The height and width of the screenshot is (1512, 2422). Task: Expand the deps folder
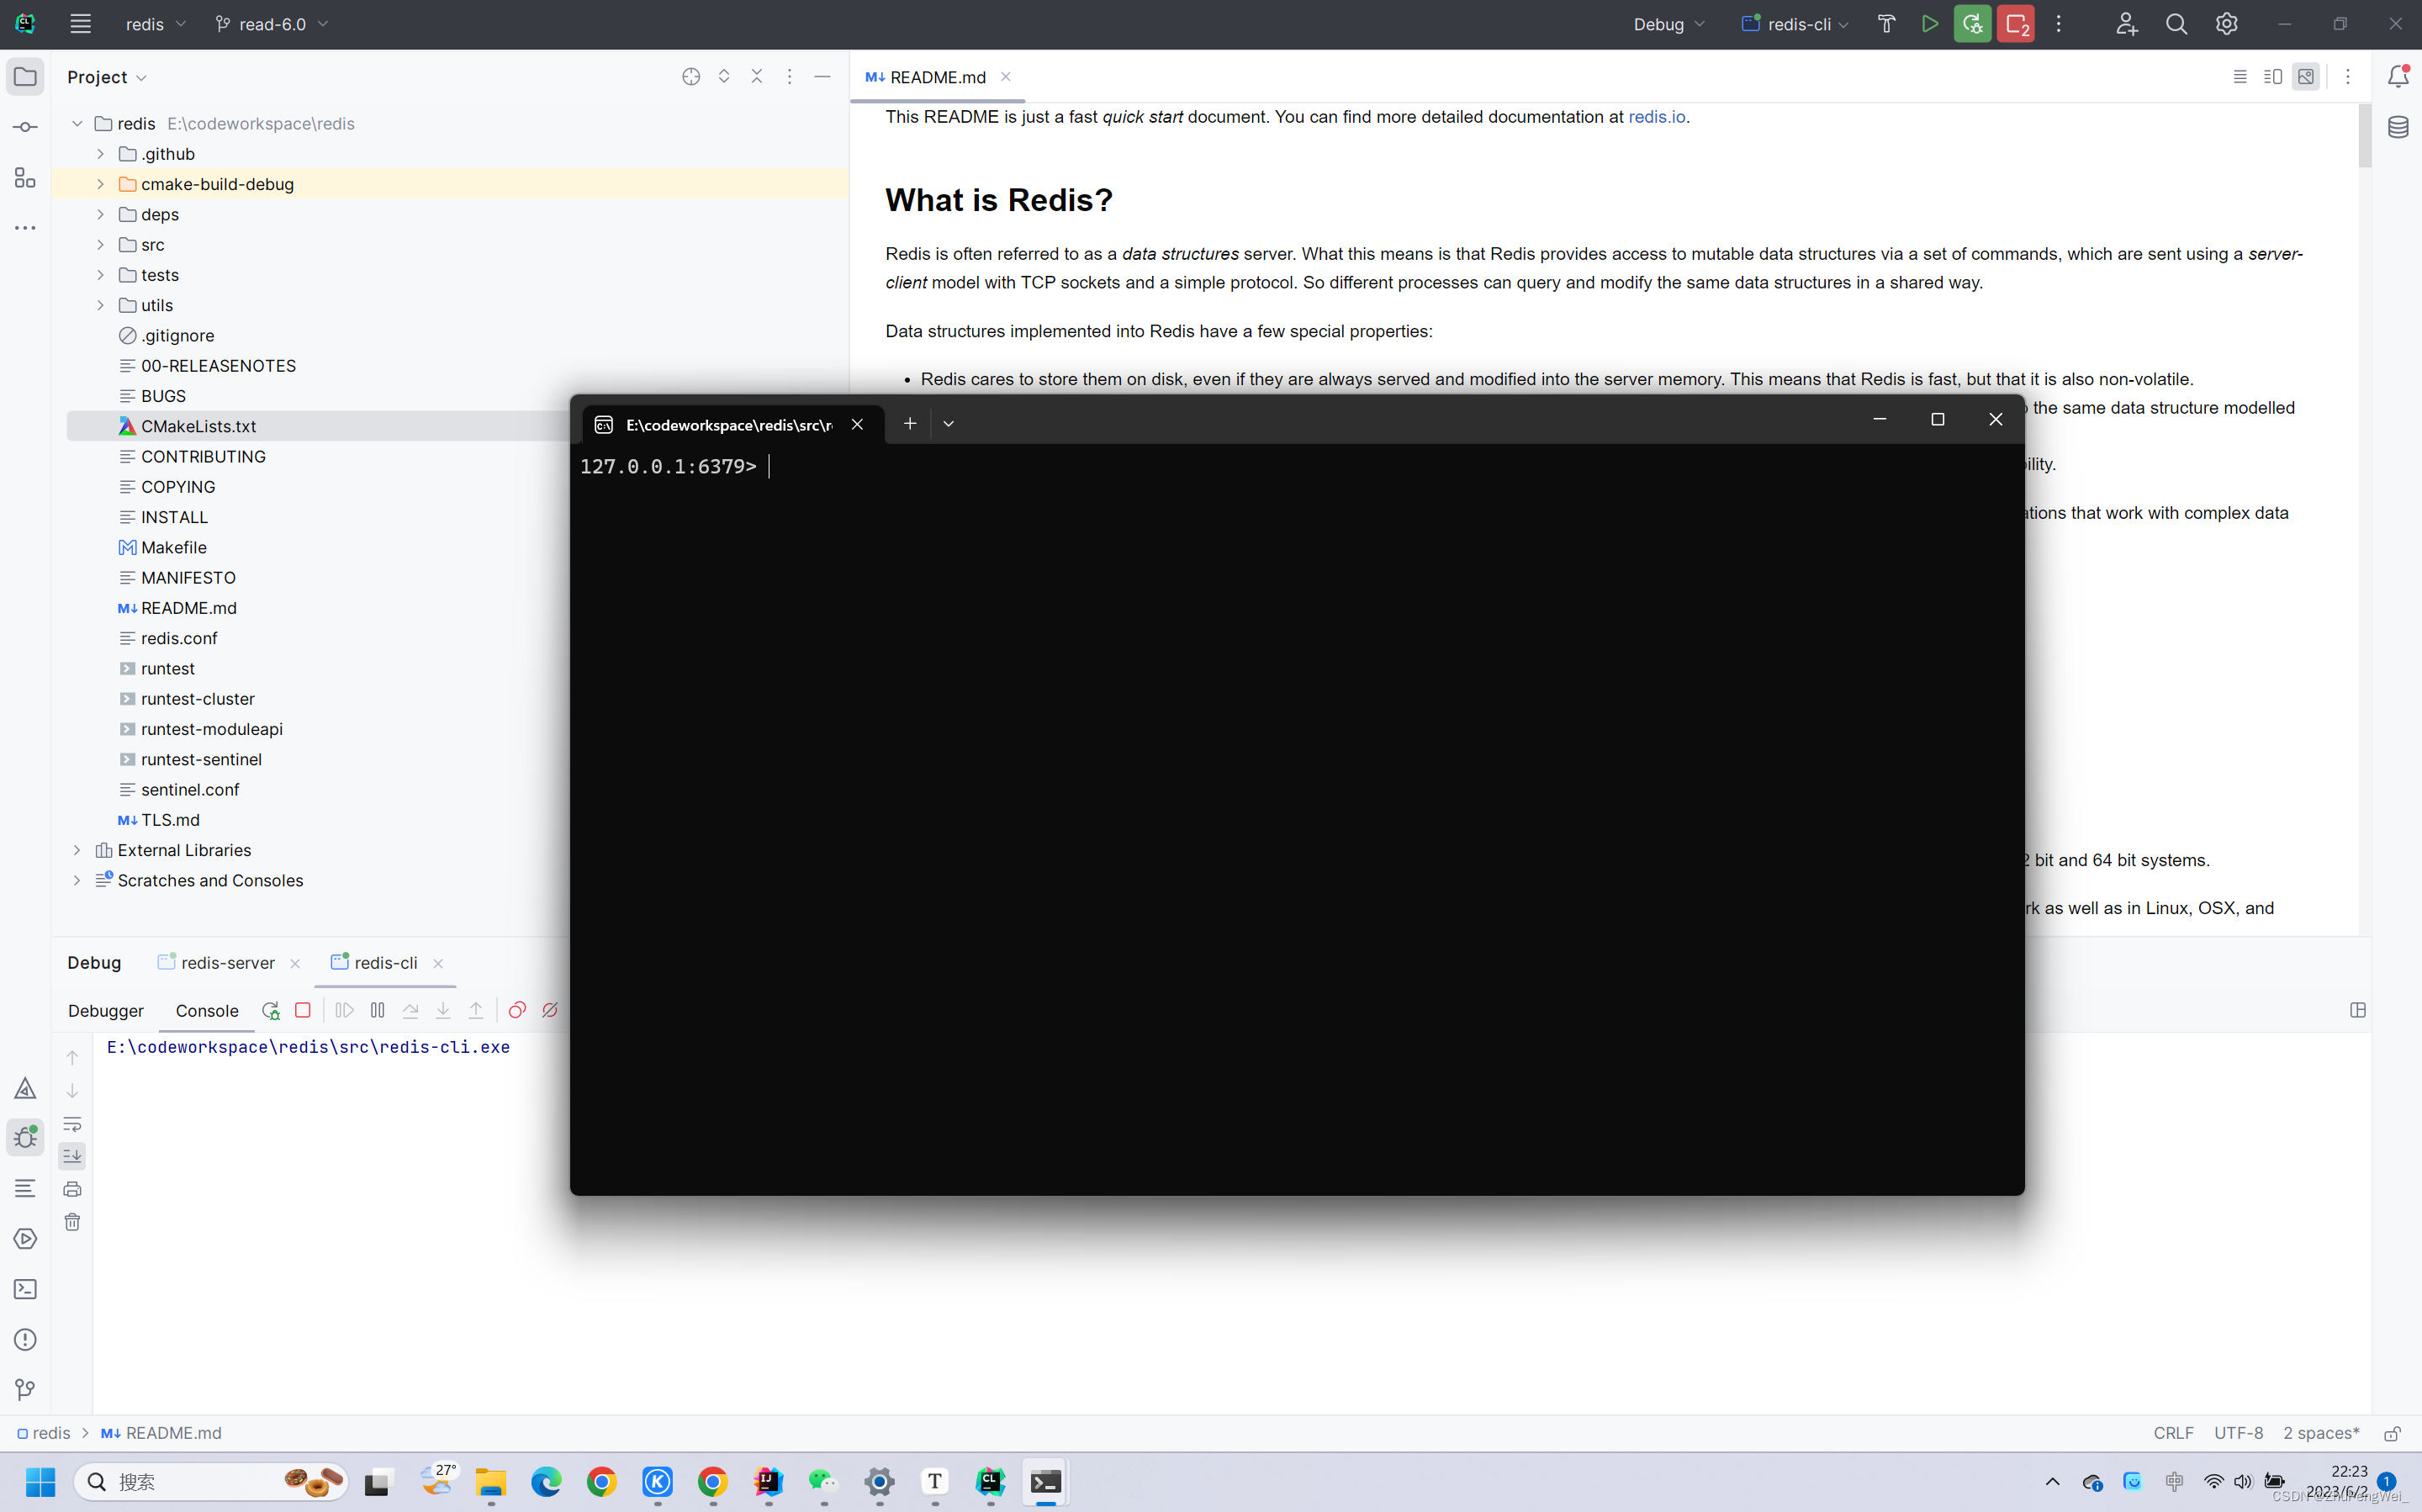tap(100, 214)
